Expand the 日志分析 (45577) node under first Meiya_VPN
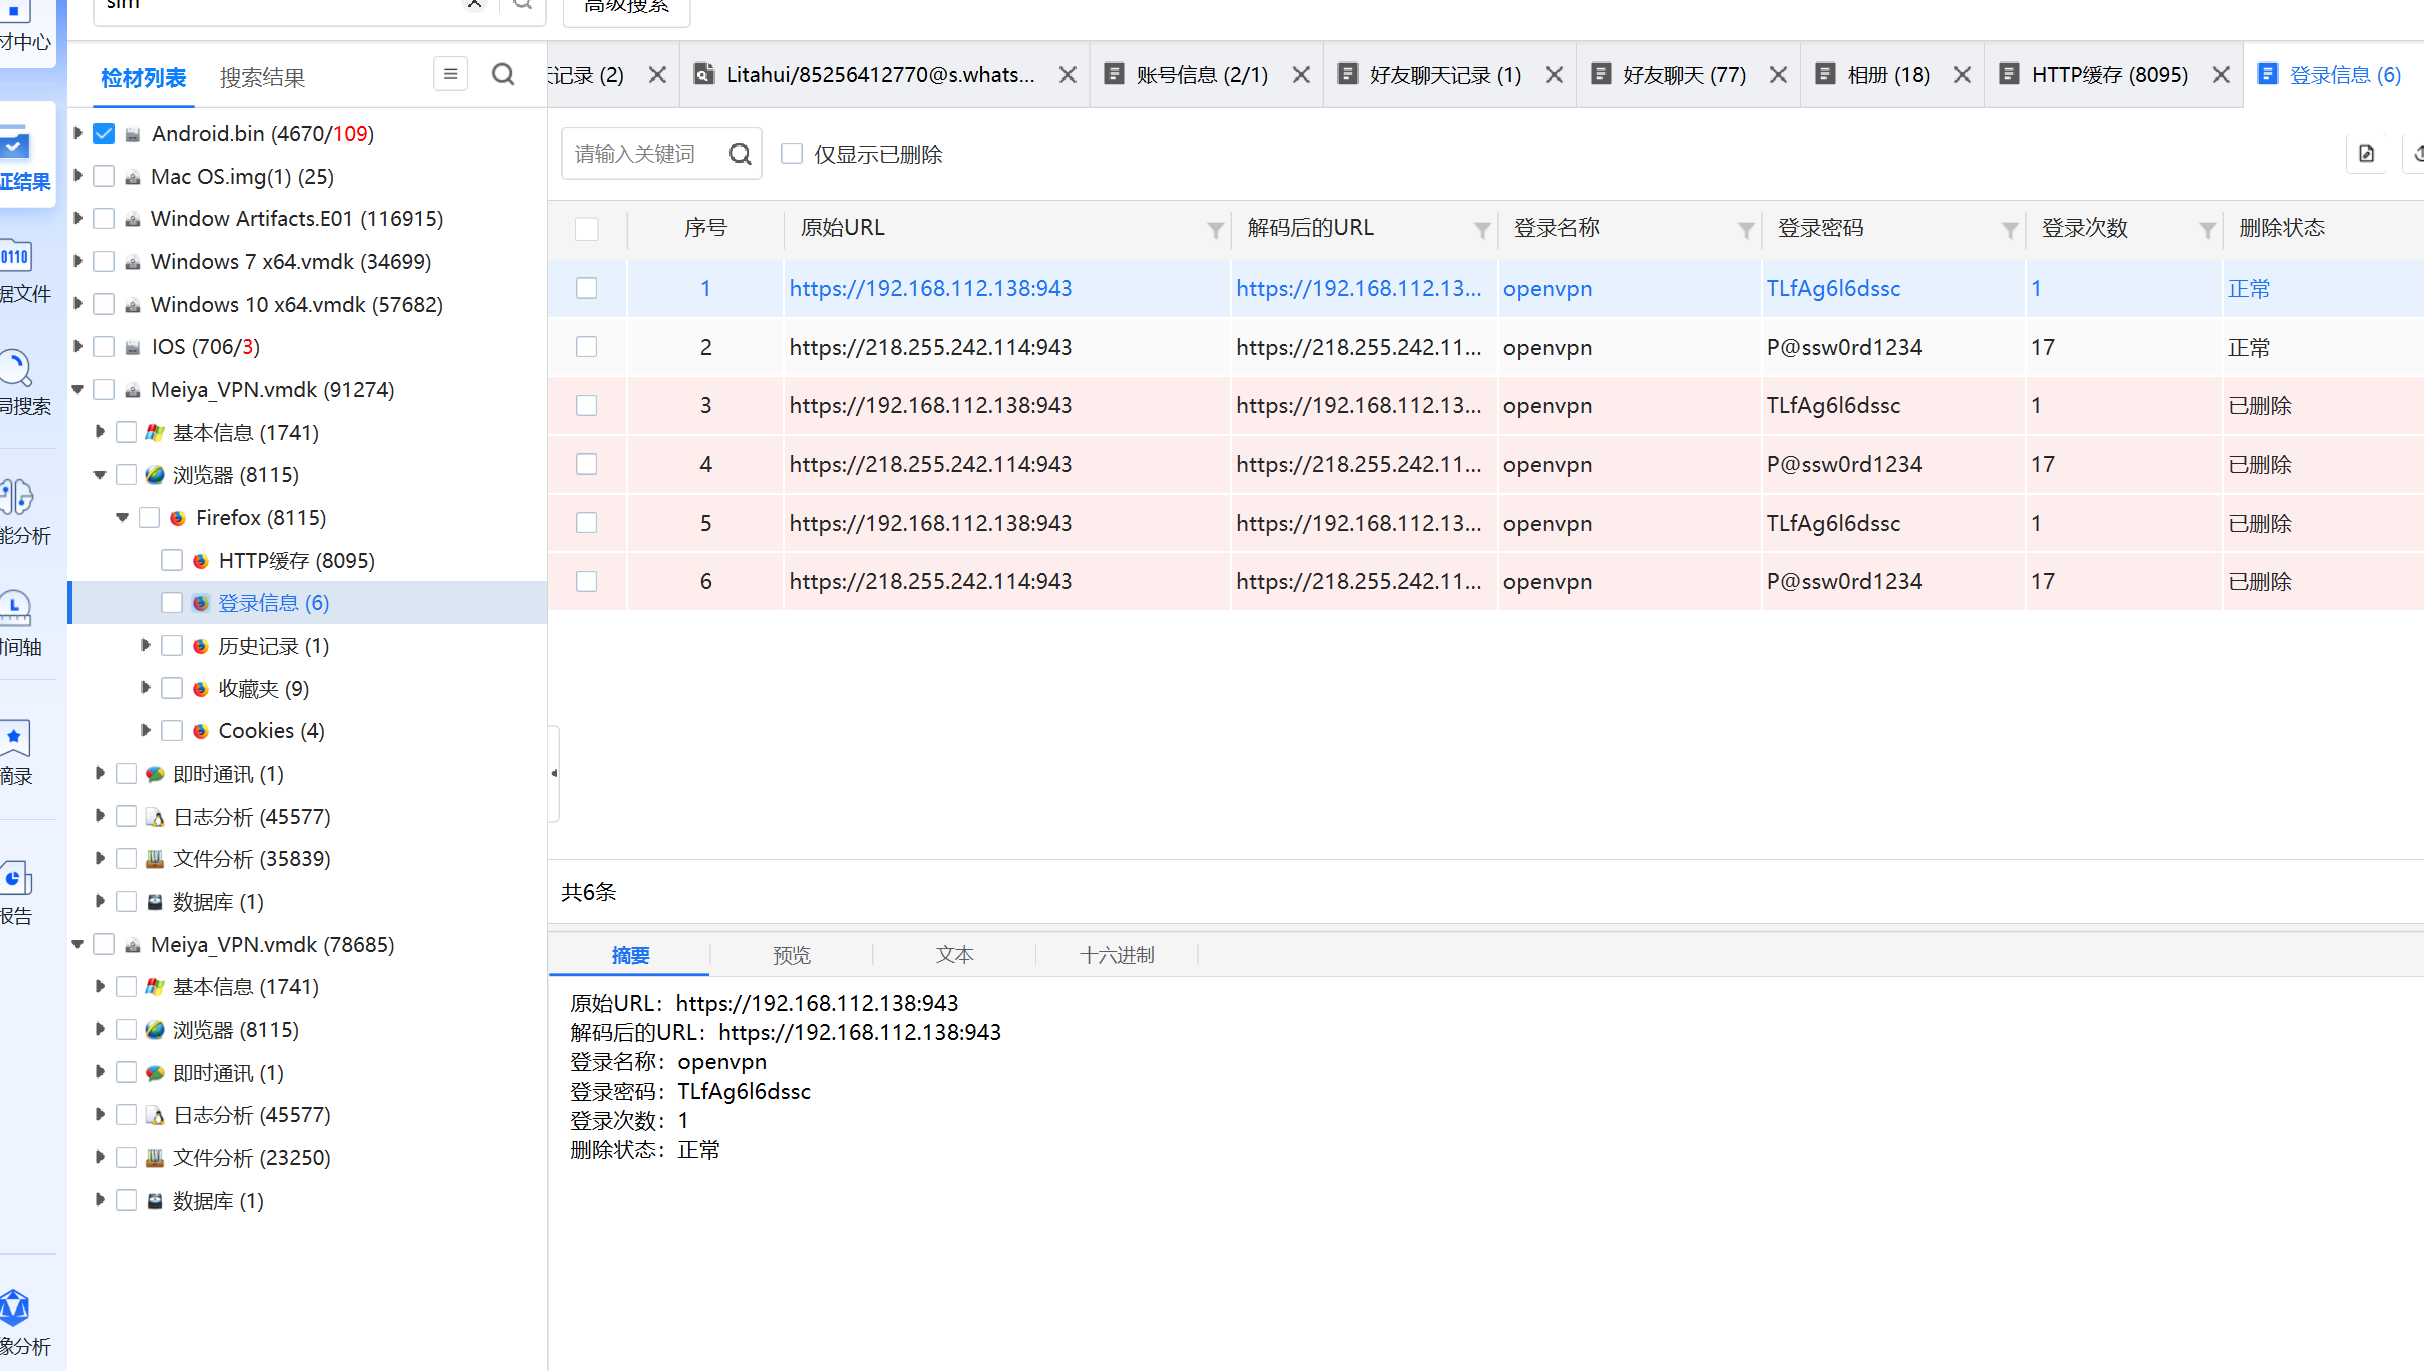This screenshot has width=2424, height=1371. (100, 816)
